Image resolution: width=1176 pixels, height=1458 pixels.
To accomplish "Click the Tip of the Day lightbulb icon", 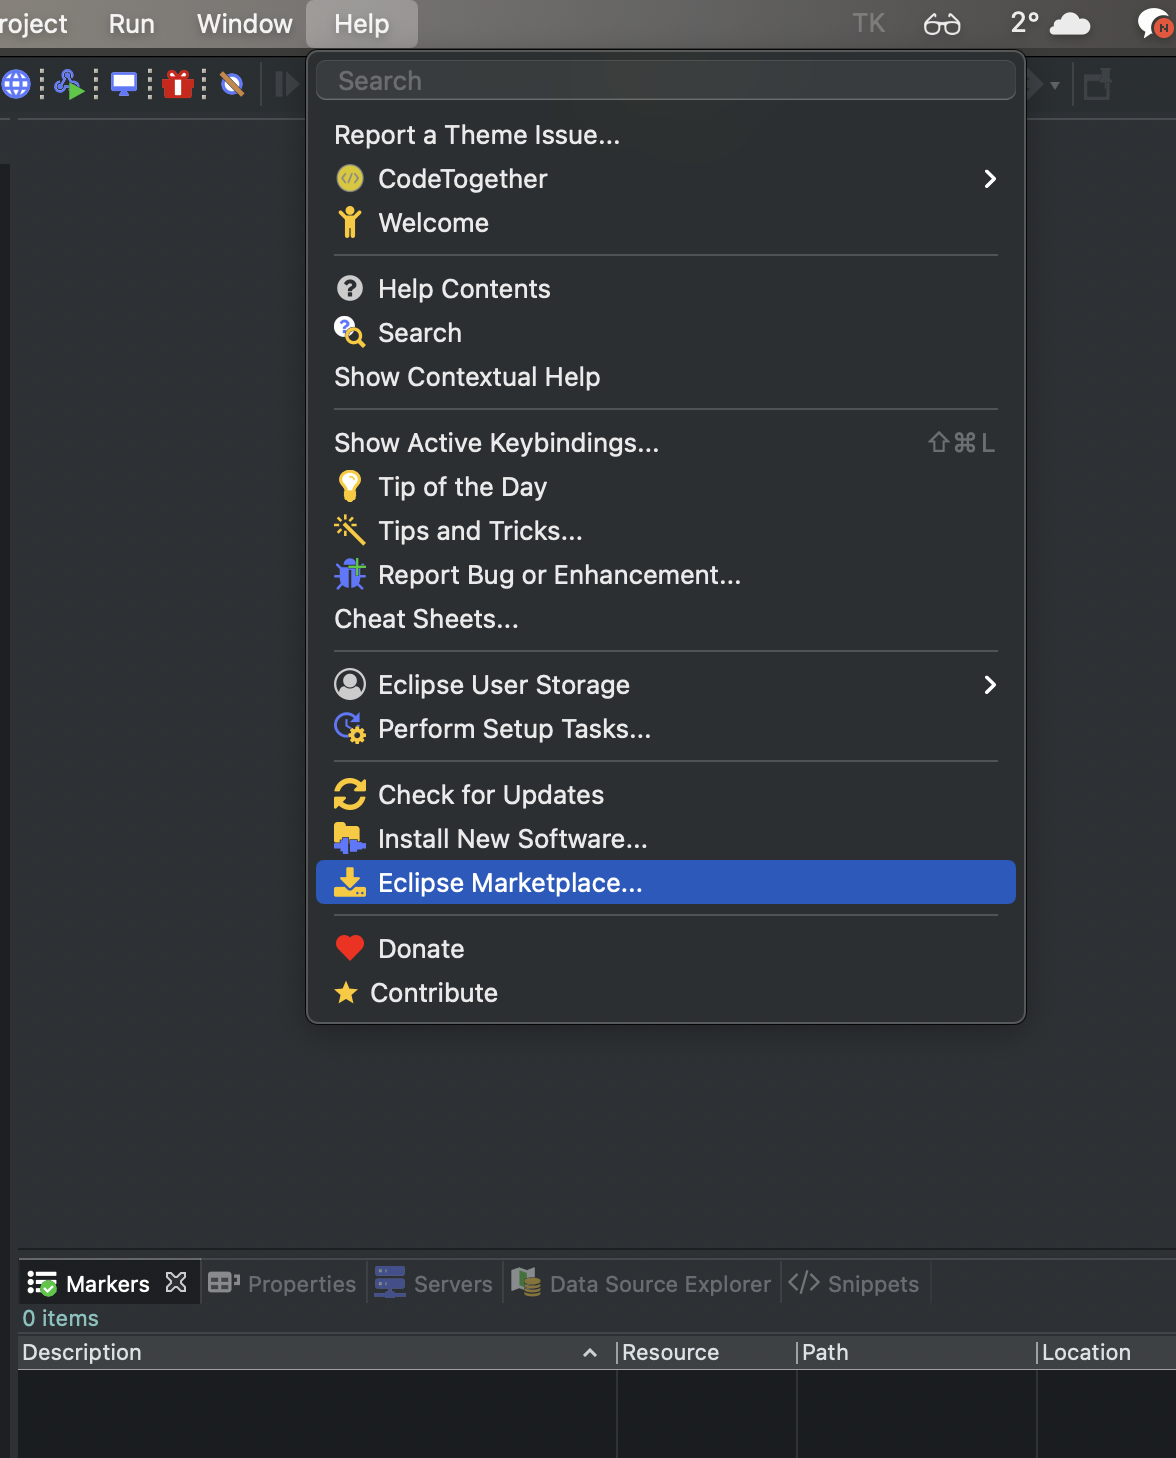I will (x=350, y=486).
